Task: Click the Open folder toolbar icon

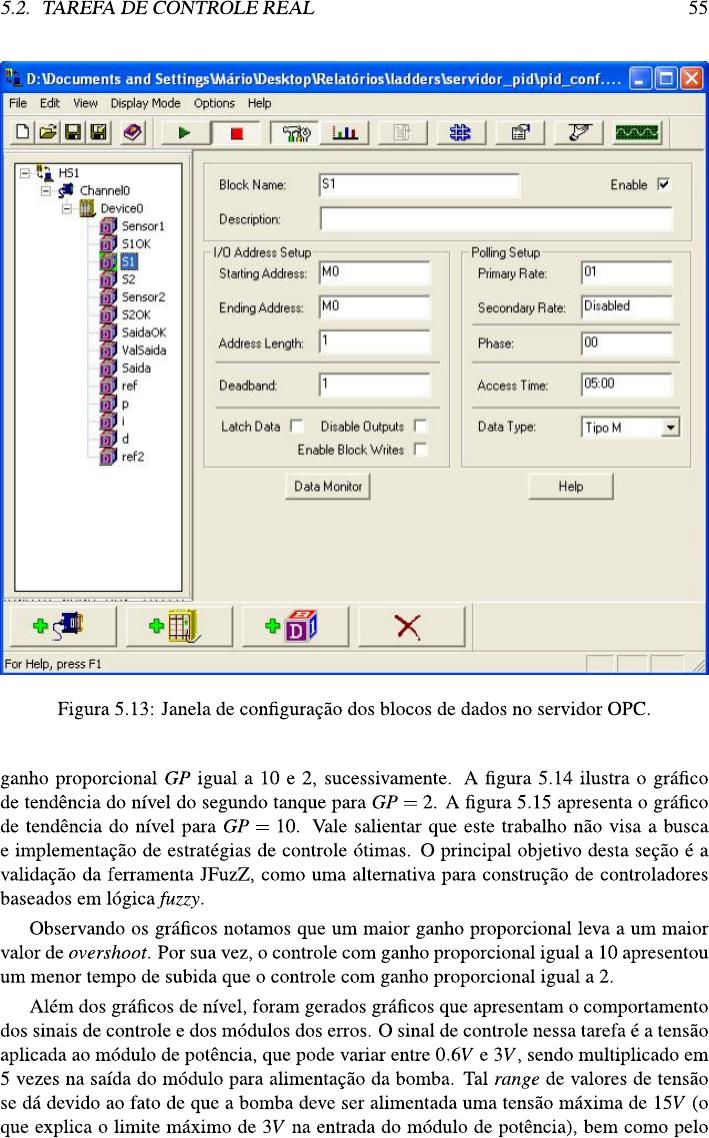Action: point(48,132)
